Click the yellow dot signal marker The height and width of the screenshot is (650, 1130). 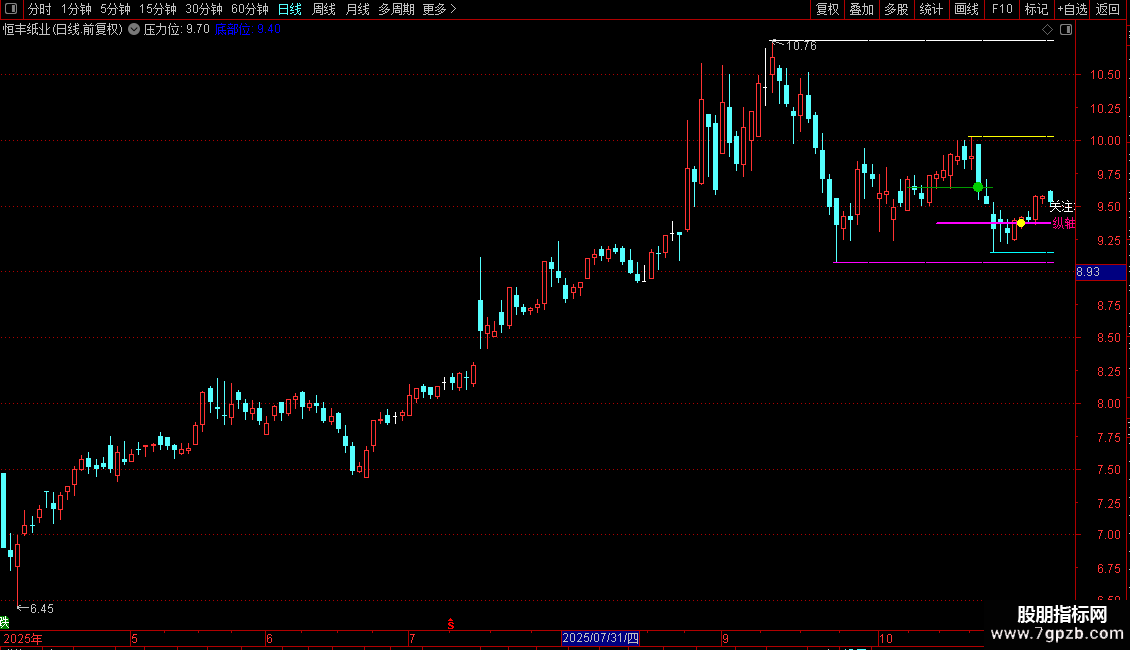pyautogui.click(x=1021, y=223)
